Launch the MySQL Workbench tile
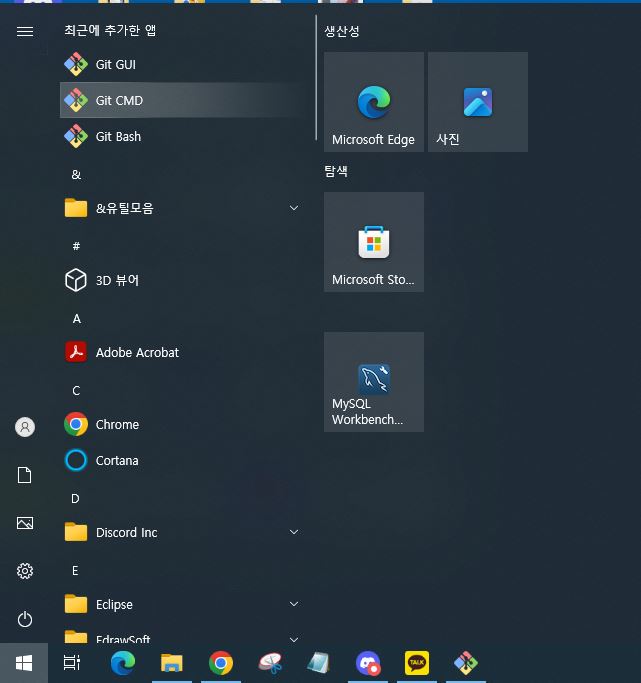The height and width of the screenshot is (683, 641). [x=374, y=382]
